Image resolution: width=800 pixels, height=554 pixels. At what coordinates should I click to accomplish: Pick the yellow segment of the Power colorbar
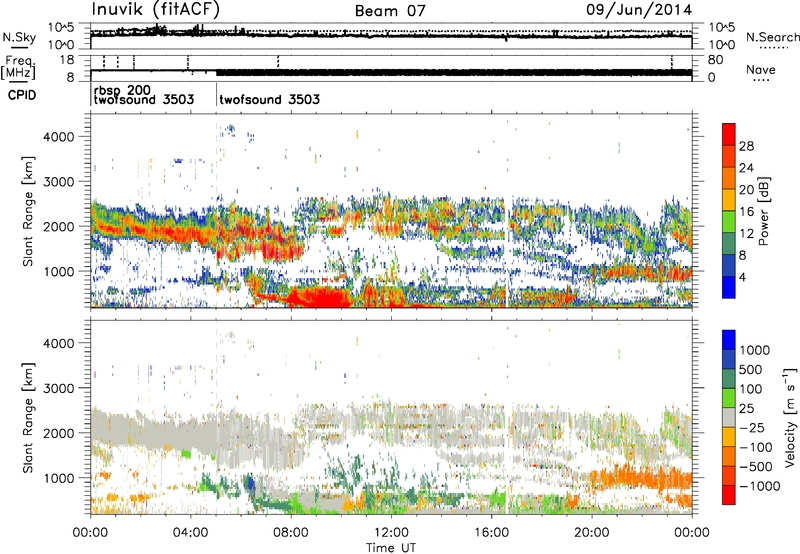click(729, 199)
